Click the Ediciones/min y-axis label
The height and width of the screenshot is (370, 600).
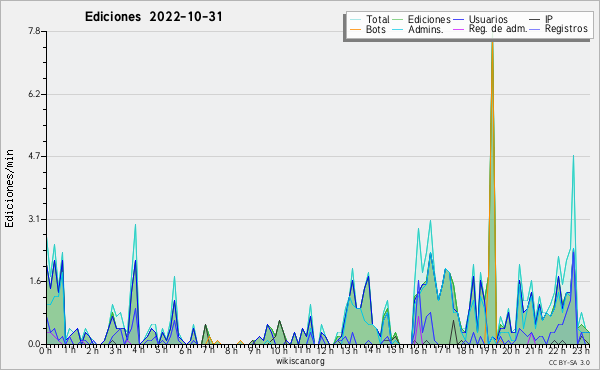click(x=9, y=188)
